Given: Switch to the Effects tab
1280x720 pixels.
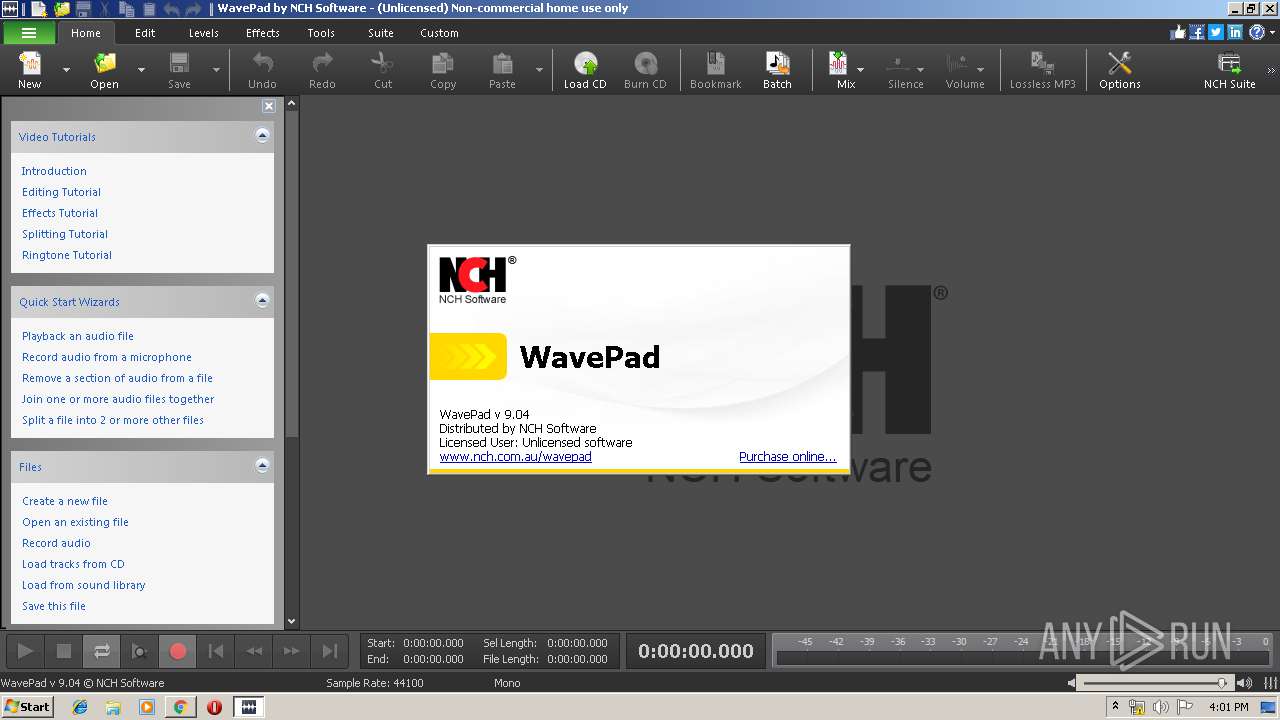Looking at the screenshot, I should (x=263, y=33).
